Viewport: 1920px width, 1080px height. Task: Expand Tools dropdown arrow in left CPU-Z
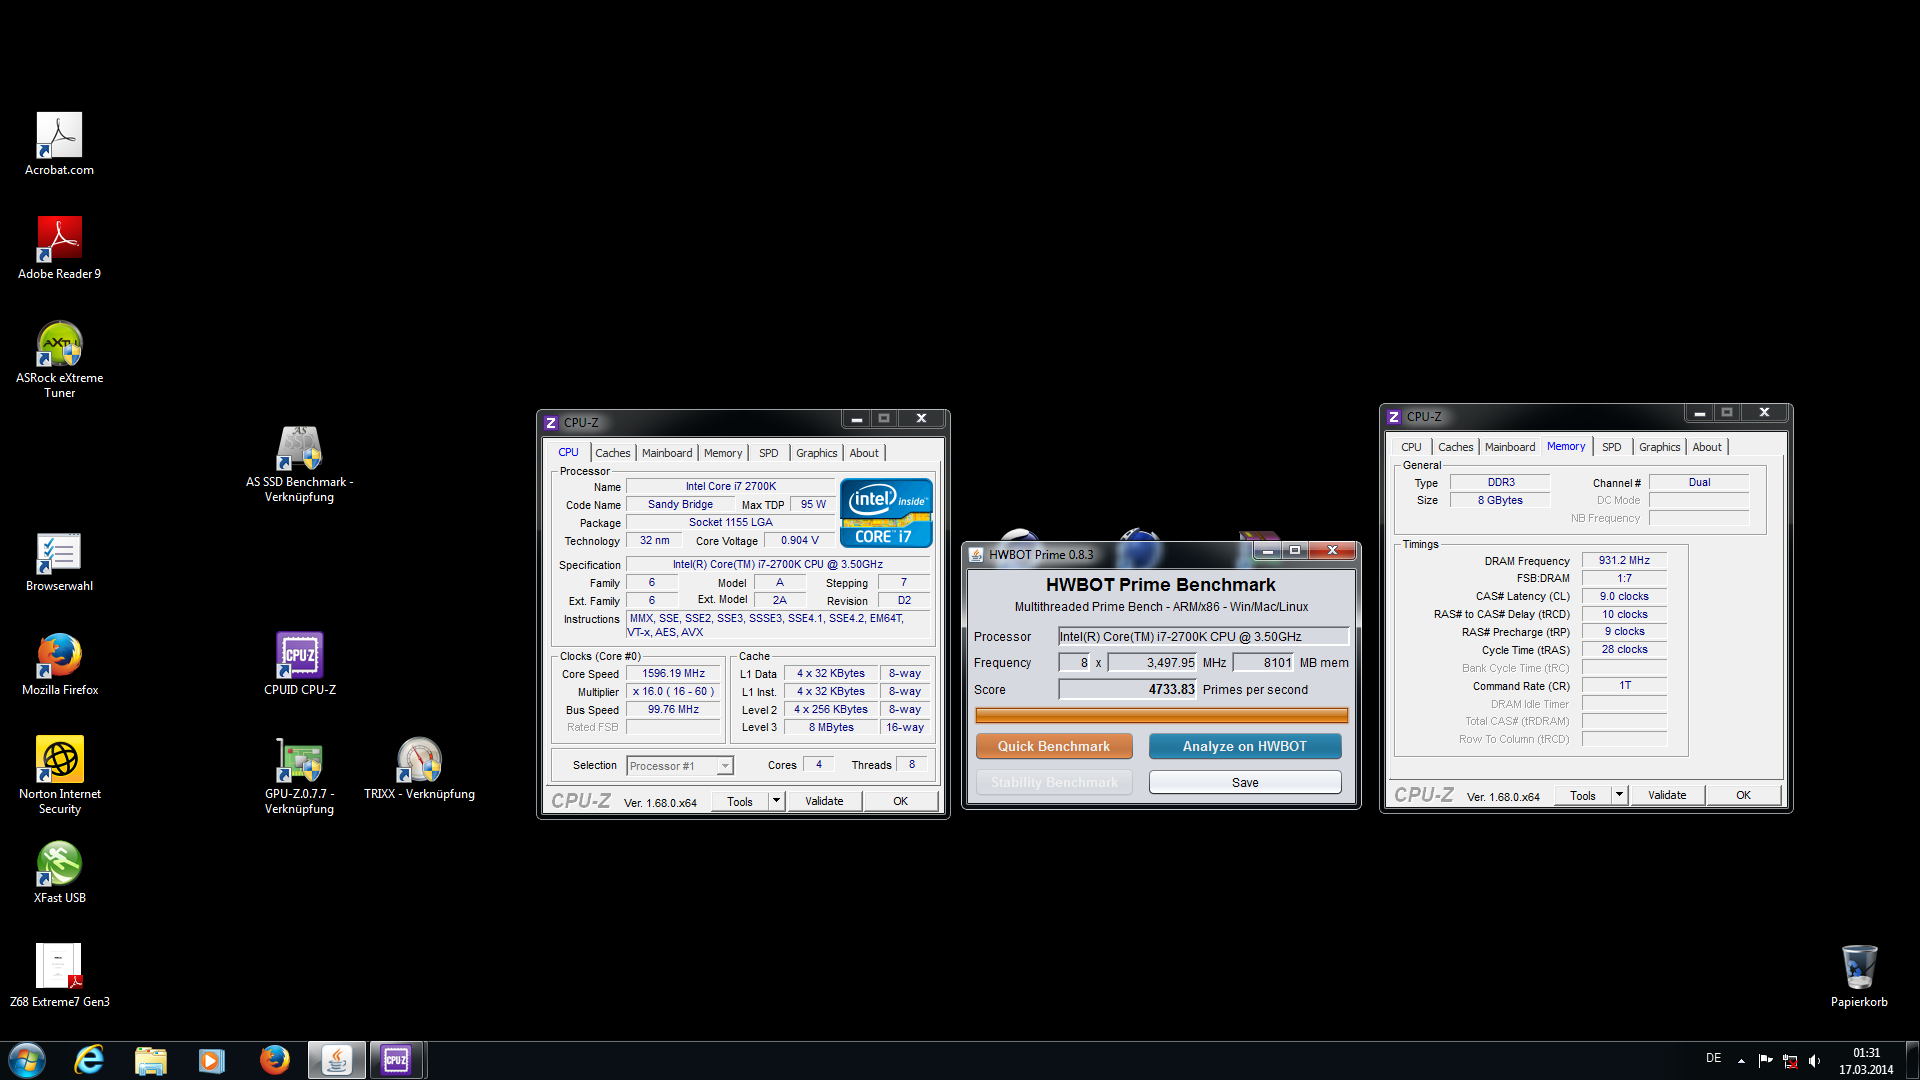tap(776, 801)
